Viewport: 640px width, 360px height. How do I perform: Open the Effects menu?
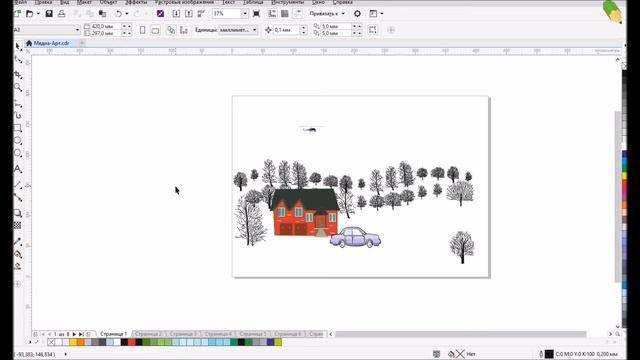[136, 2]
